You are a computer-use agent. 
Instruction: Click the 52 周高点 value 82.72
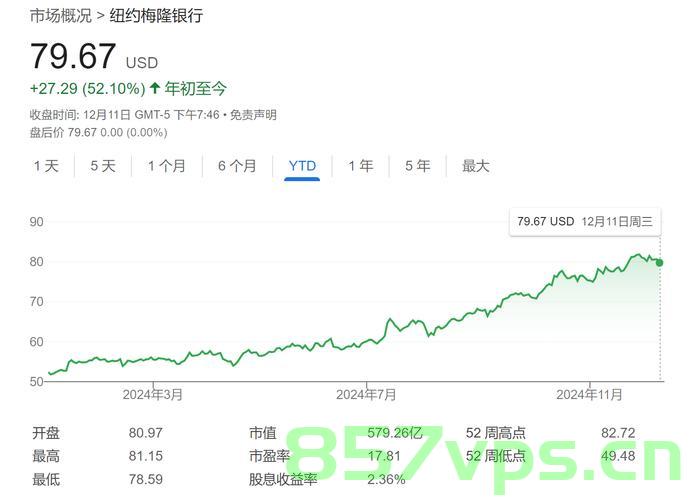[x=618, y=433]
